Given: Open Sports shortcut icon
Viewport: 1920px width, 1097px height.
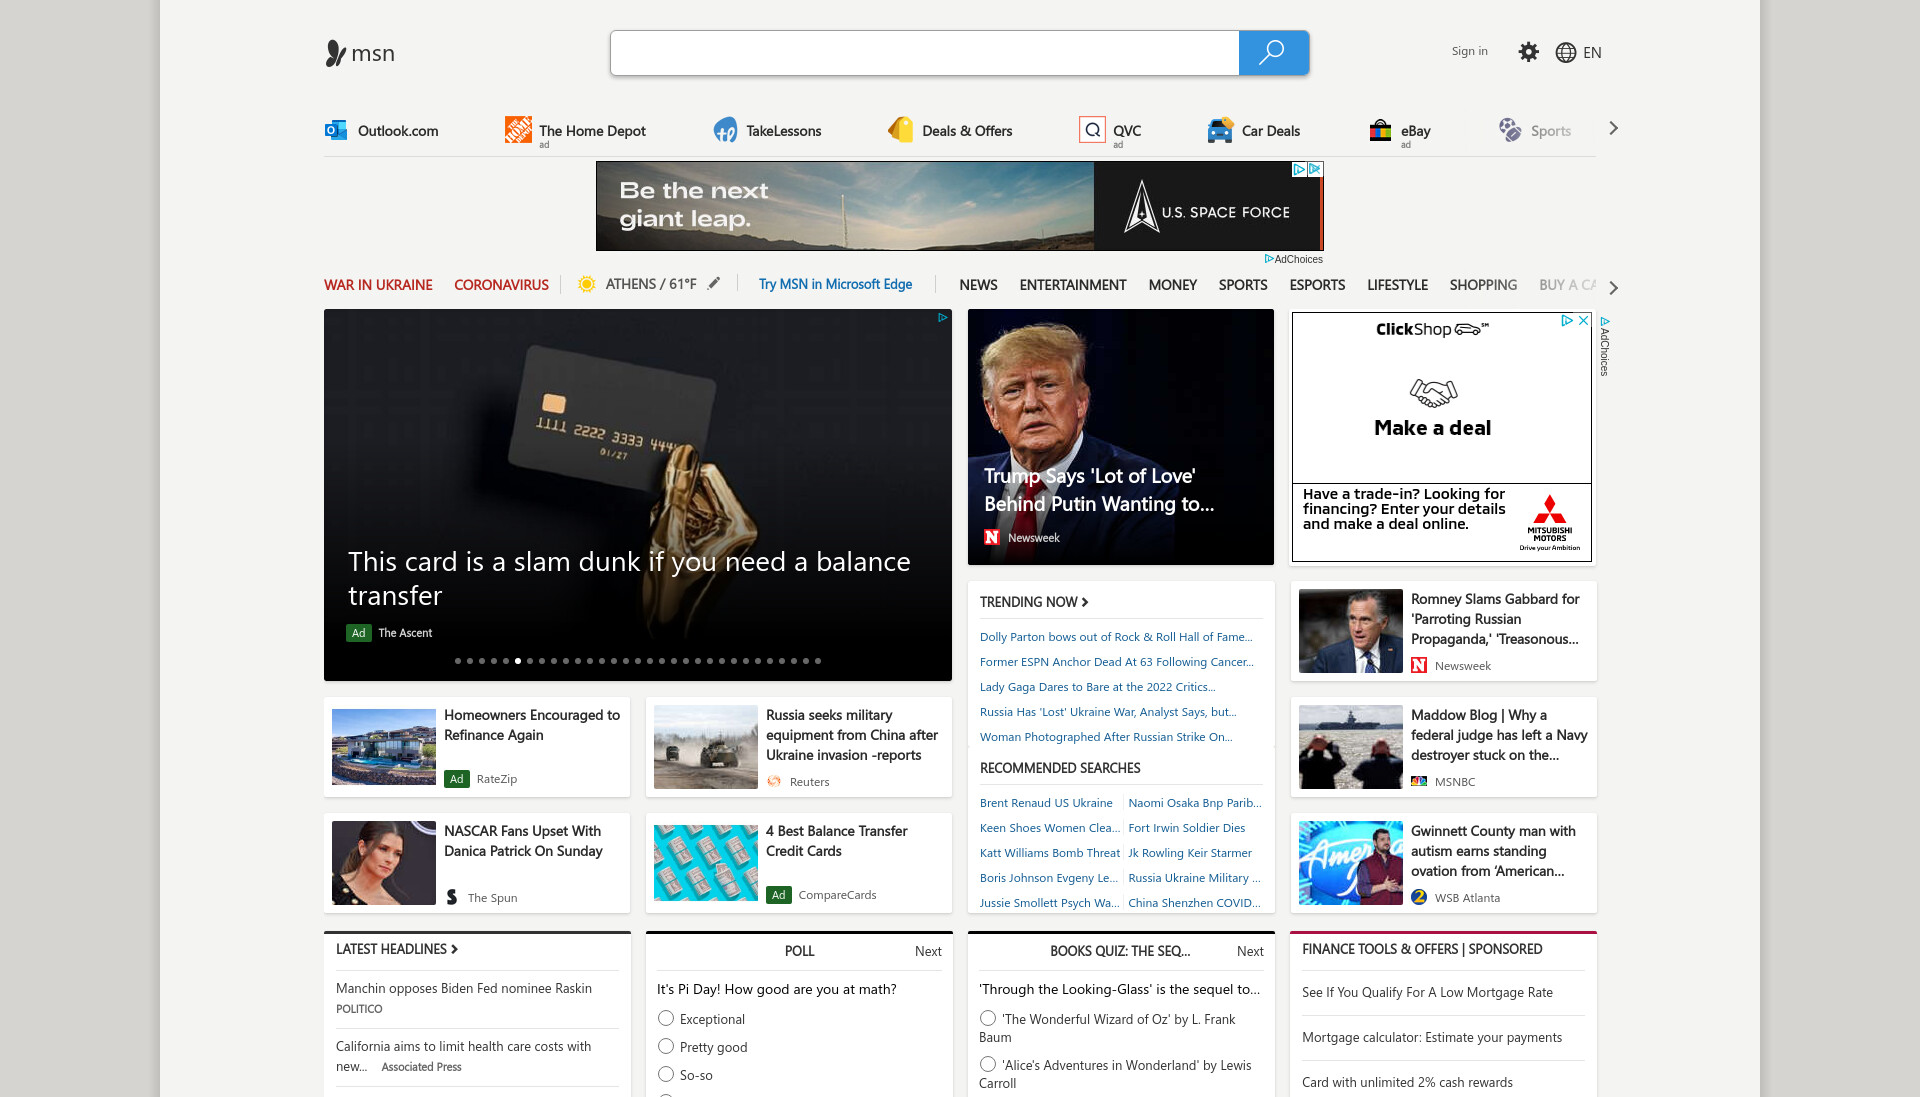Looking at the screenshot, I should 1510,130.
